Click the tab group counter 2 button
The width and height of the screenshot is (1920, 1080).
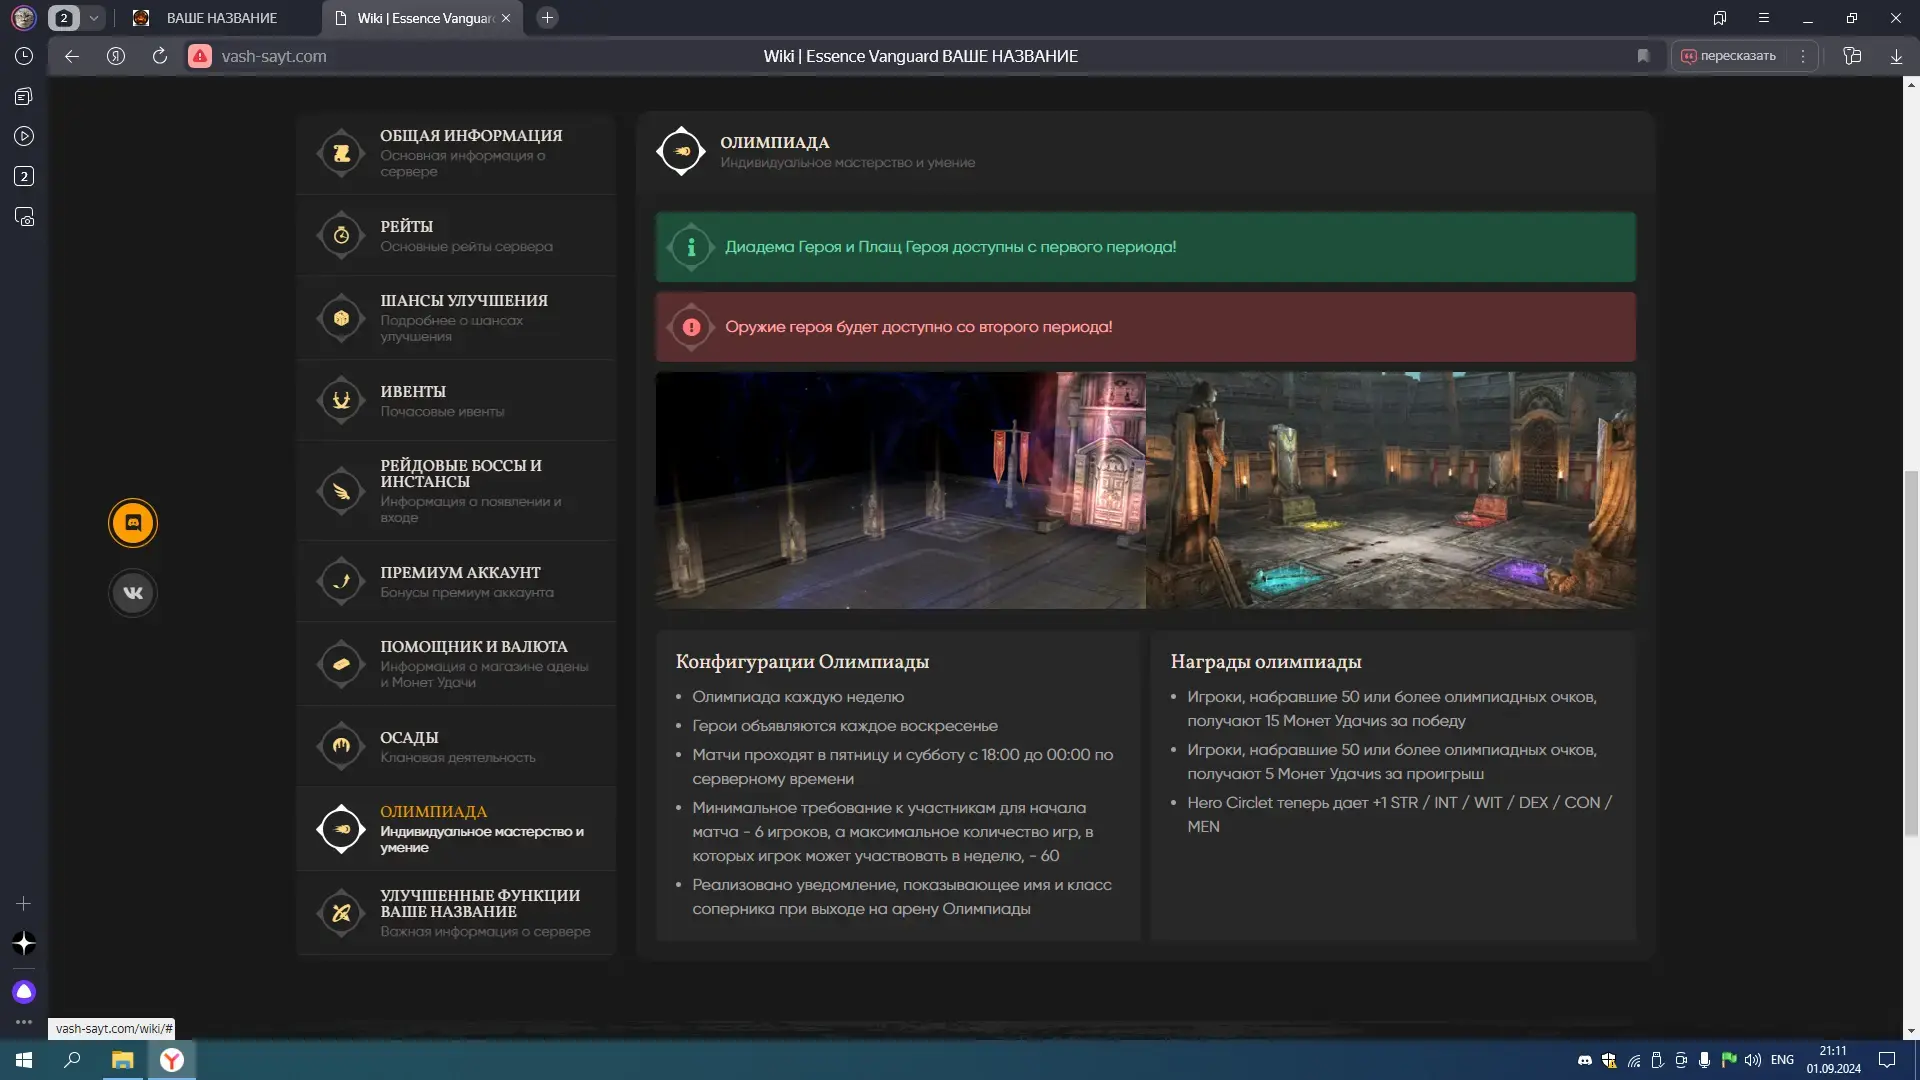[64, 18]
